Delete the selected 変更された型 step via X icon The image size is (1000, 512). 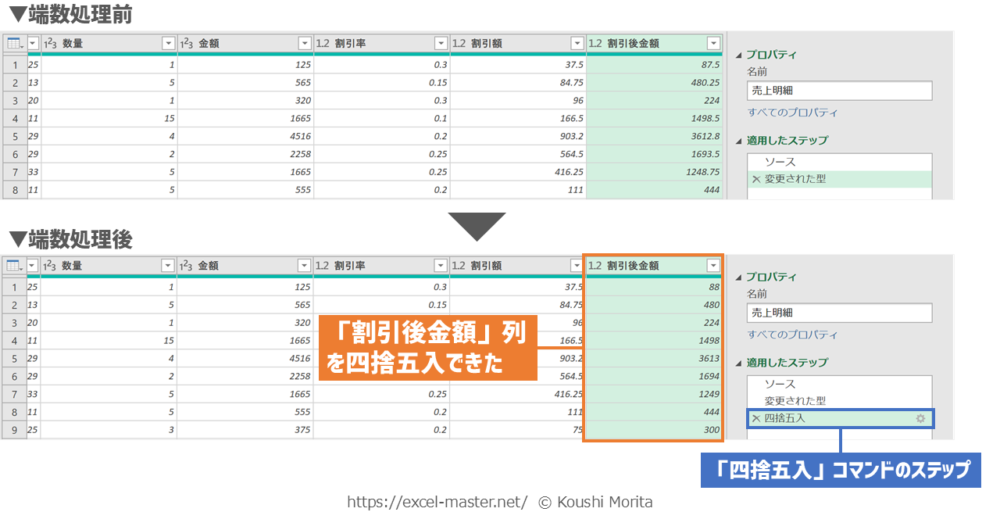(x=755, y=179)
